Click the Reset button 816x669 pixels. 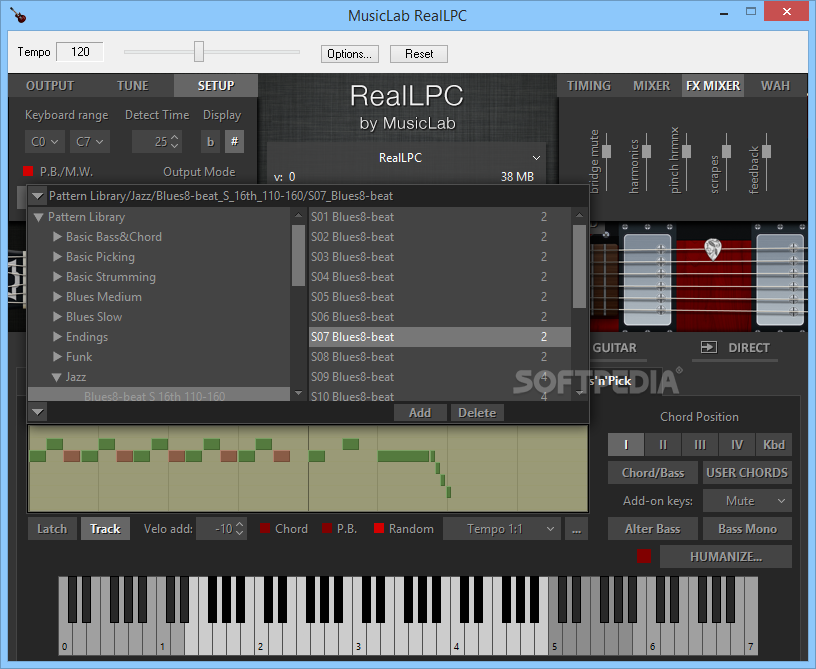[419, 54]
